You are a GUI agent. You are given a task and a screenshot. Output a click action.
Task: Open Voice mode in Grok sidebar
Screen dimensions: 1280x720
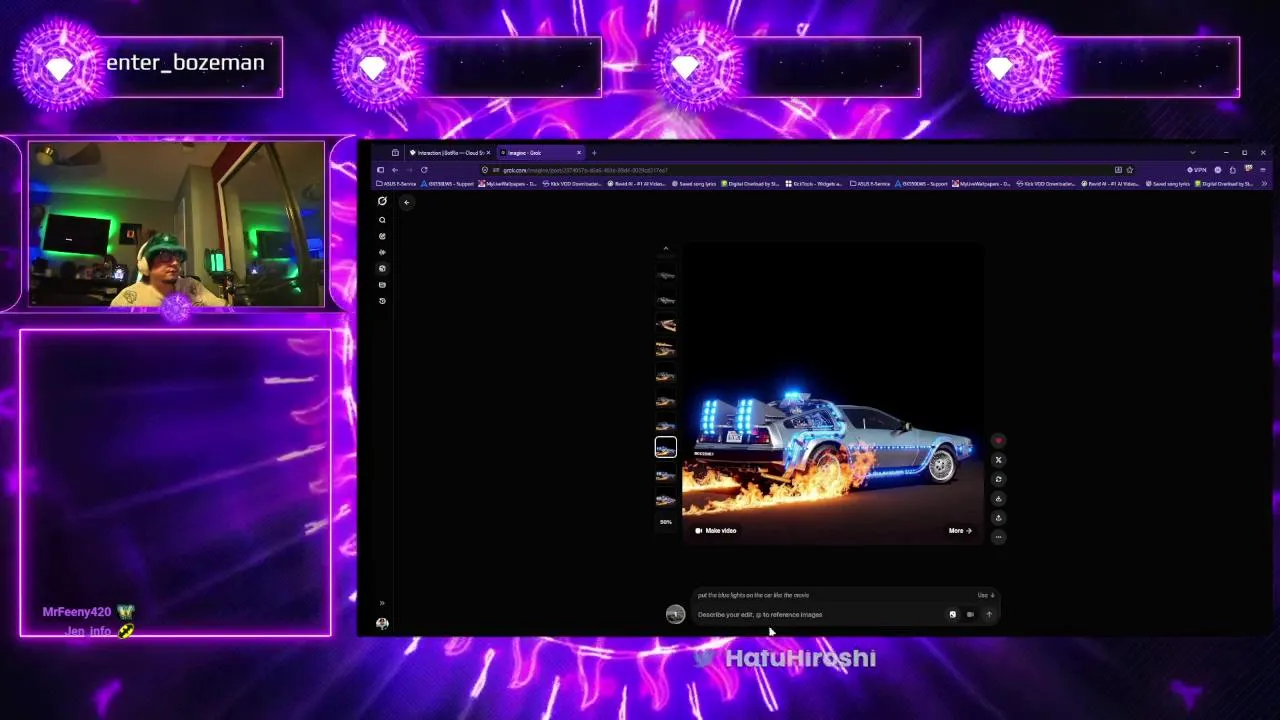click(382, 252)
